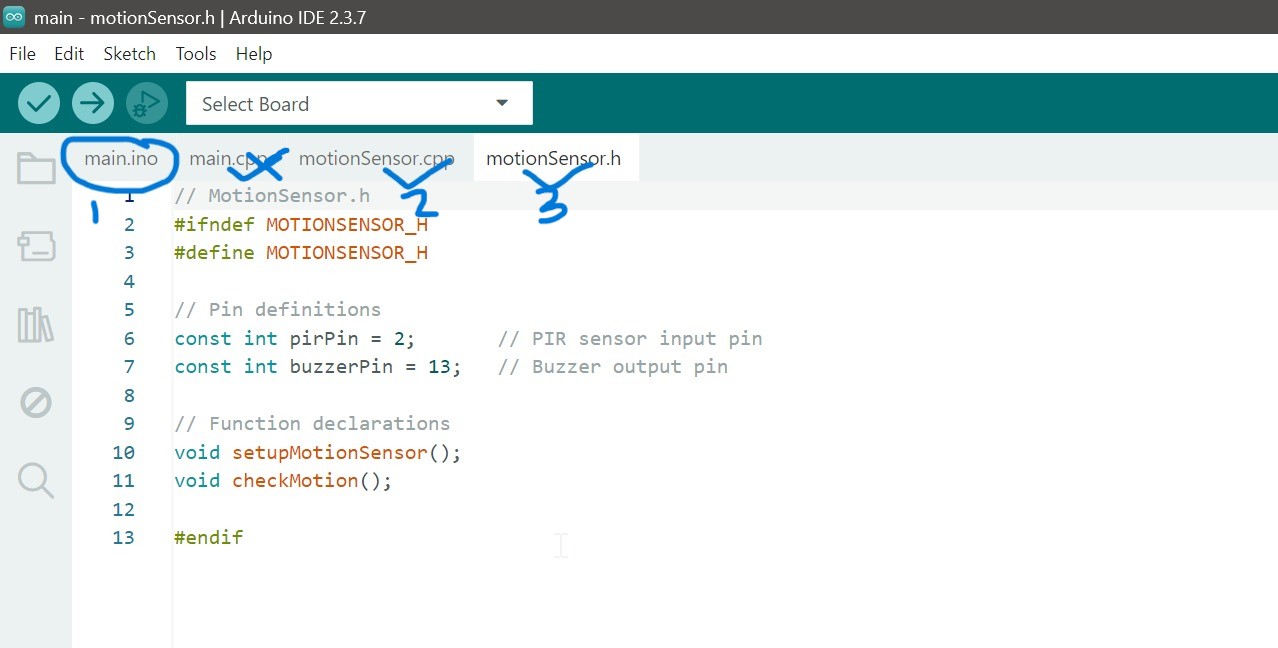The image size is (1278, 648).
Task: Start debugging with the Debug icon
Action: [x=147, y=103]
